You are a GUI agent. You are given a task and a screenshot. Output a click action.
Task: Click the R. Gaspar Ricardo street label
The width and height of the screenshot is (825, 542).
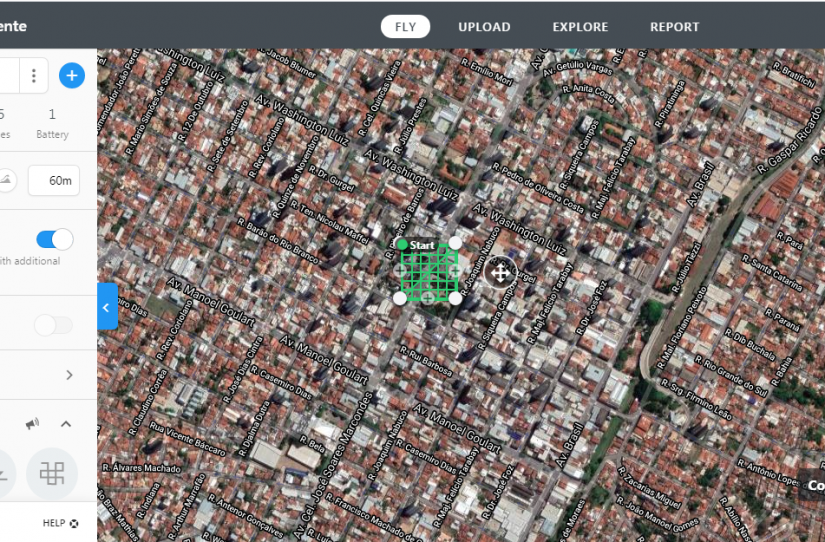(x=790, y=139)
